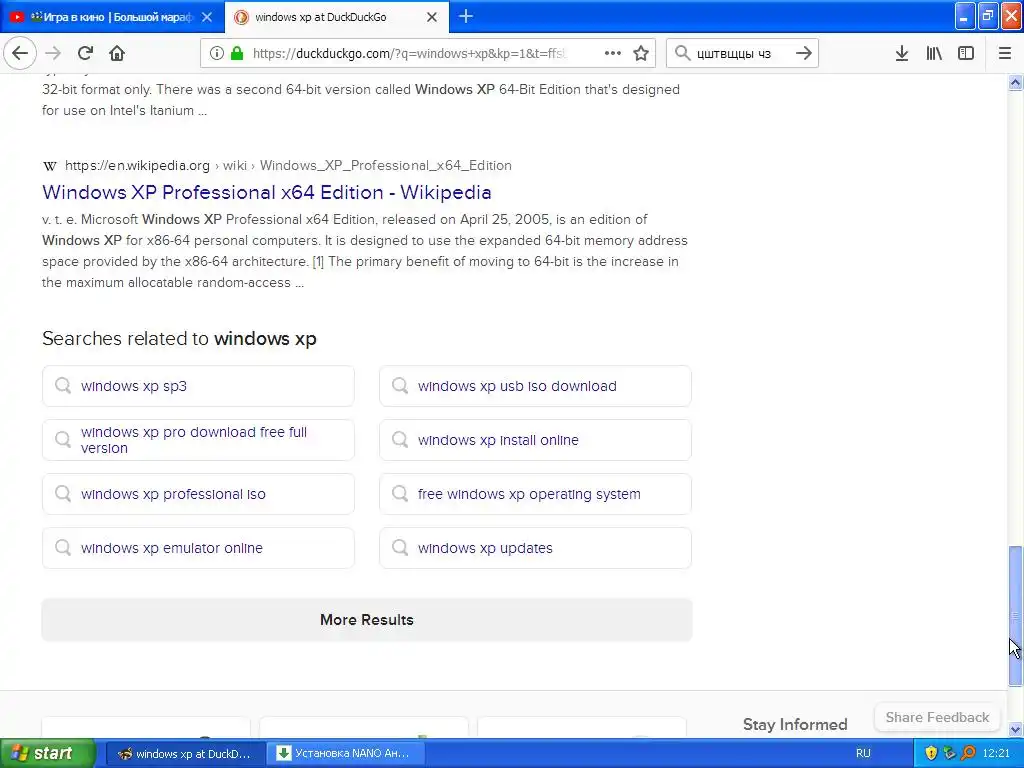Focus the search box with цштвщцы чз
The width and height of the screenshot is (1024, 768).
(x=742, y=54)
